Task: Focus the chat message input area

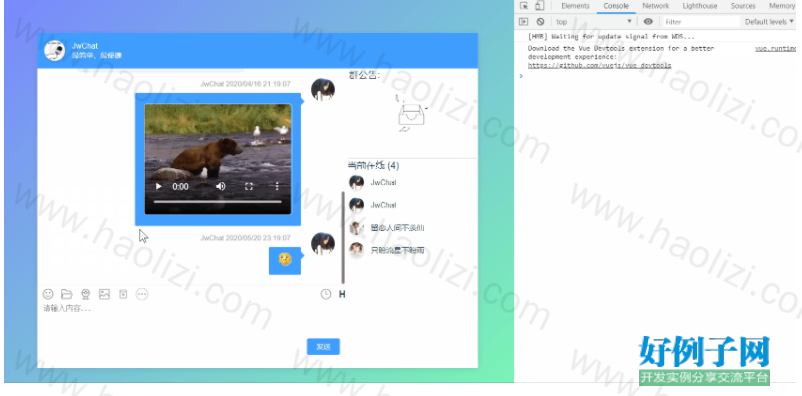Action: [x=191, y=318]
